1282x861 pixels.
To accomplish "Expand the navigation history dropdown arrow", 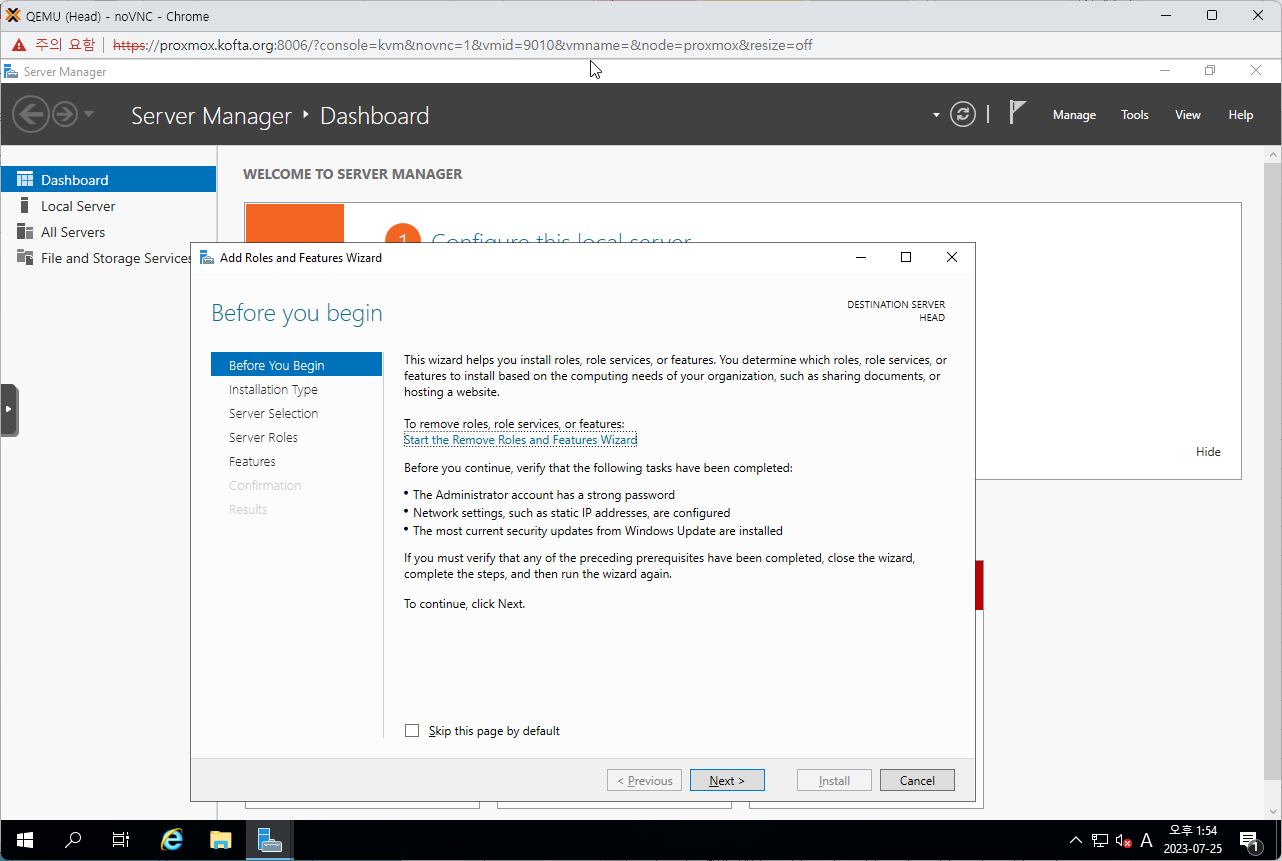I will point(89,114).
